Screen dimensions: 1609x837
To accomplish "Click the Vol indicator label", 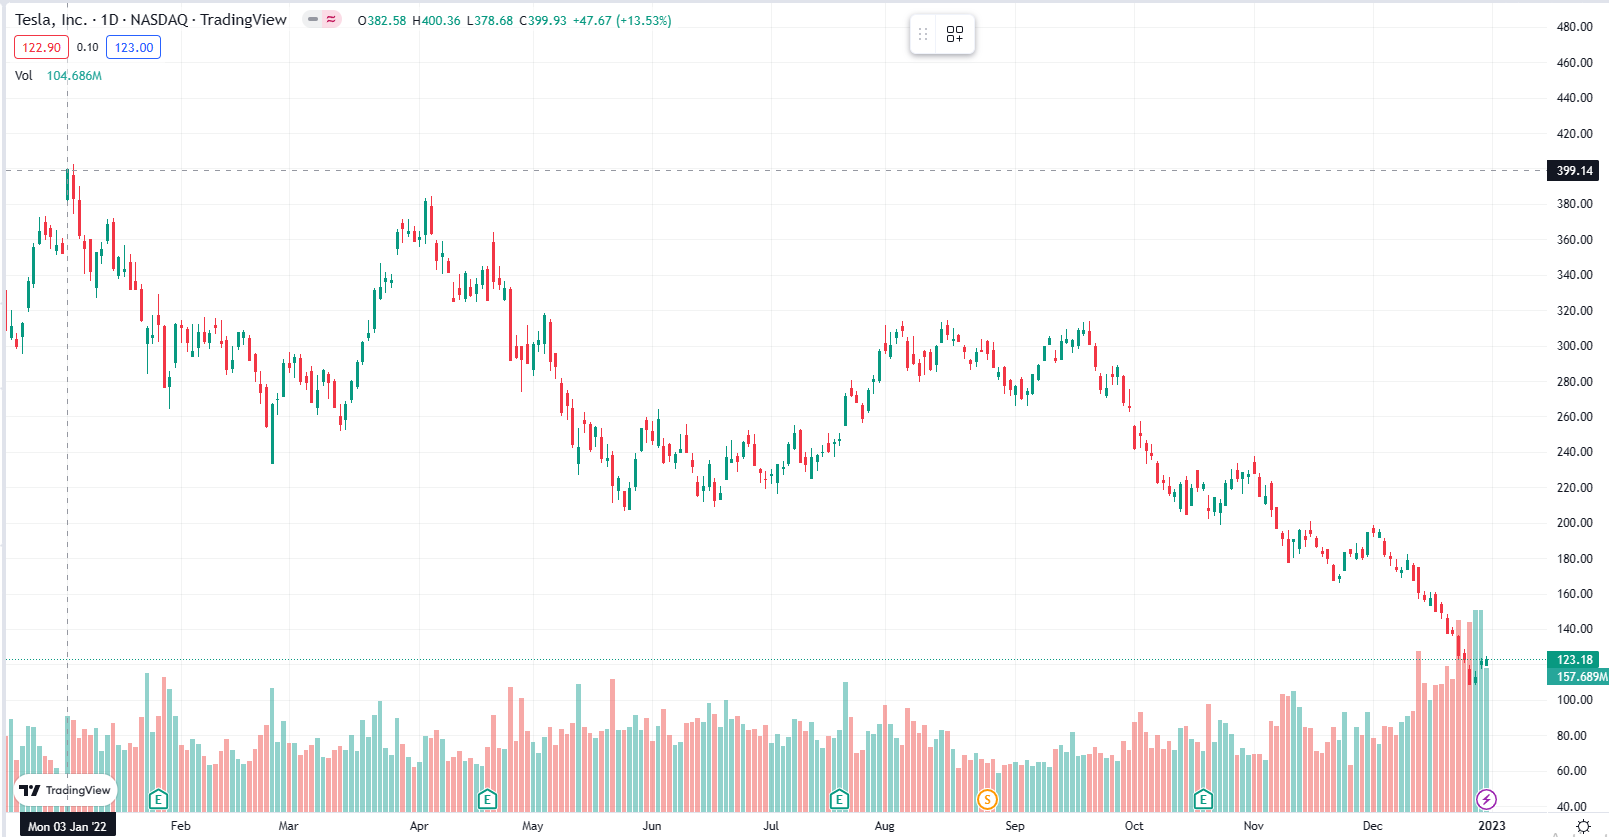I will pyautogui.click(x=23, y=76).
